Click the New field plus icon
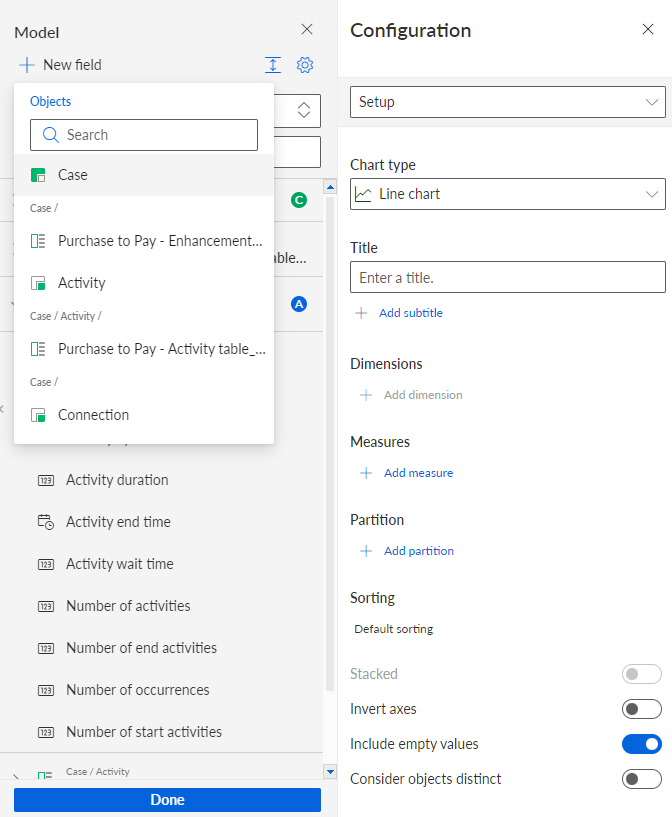 click(27, 65)
